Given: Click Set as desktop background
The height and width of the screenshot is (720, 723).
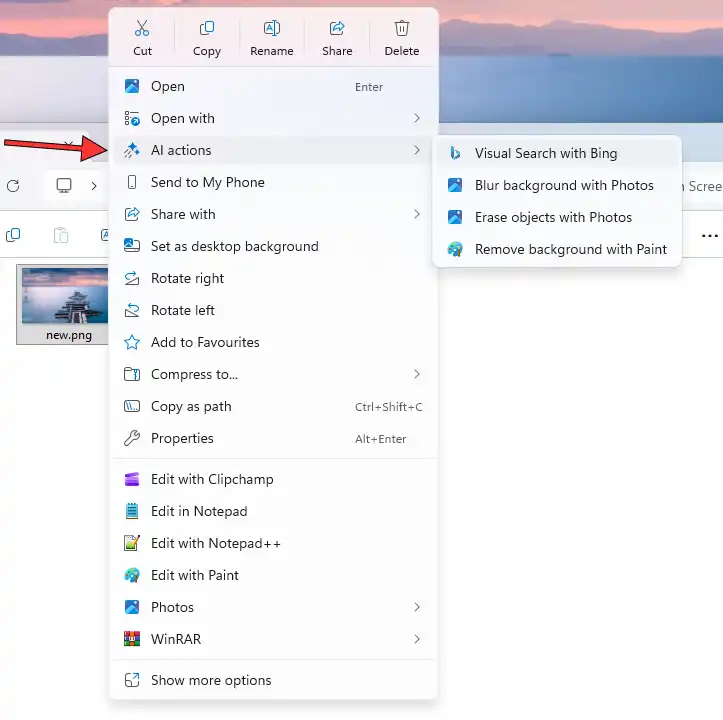Looking at the screenshot, I should [234, 246].
